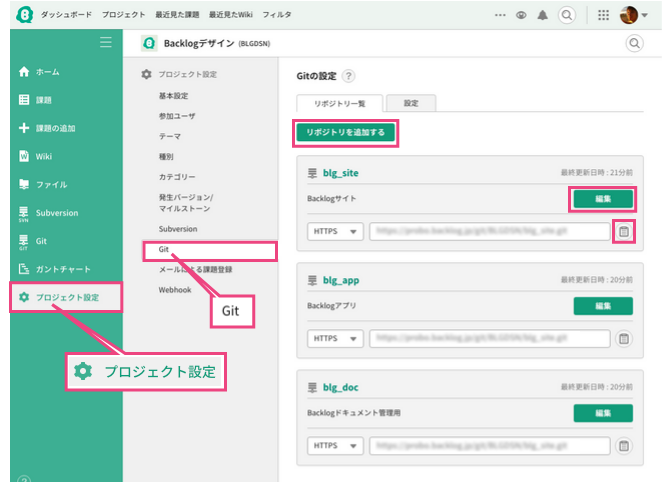Screen dimensions: 662x482
Task: Open カテゴリー settings
Action: 177,177
